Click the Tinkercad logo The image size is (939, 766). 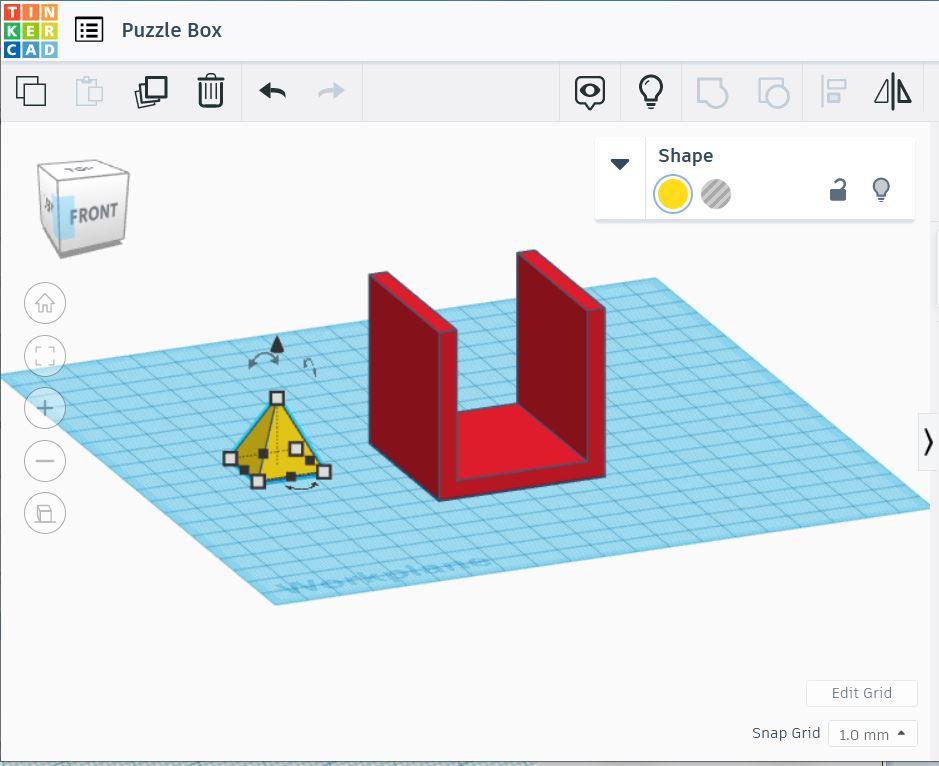pos(30,31)
